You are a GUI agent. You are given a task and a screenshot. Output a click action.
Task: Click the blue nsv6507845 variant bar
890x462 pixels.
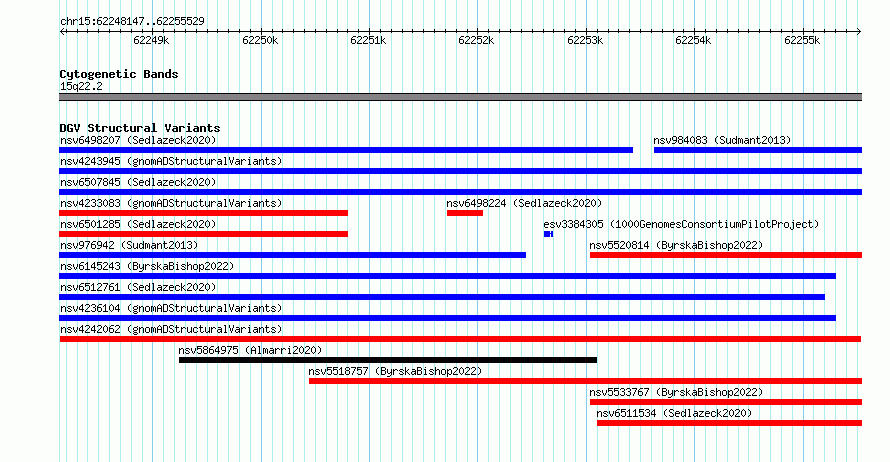460,192
